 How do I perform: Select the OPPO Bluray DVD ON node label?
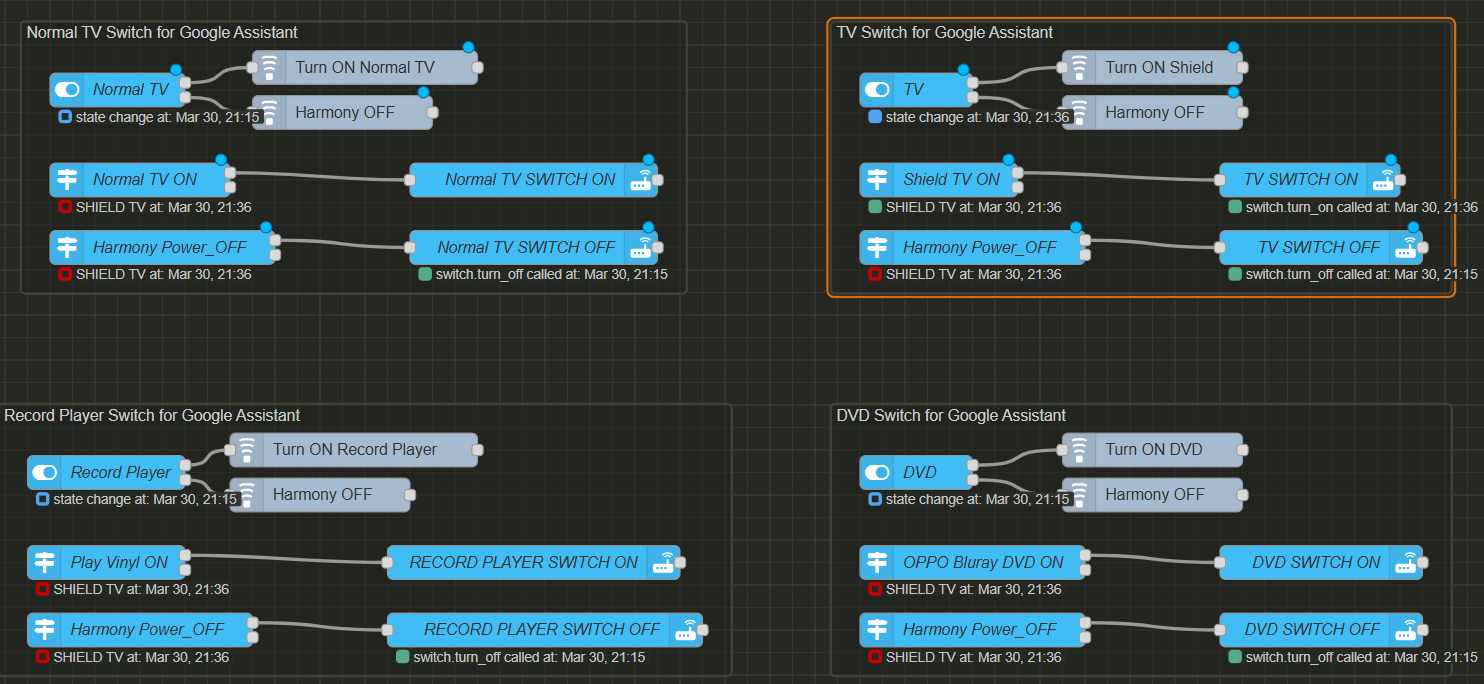pyautogui.click(x=983, y=563)
